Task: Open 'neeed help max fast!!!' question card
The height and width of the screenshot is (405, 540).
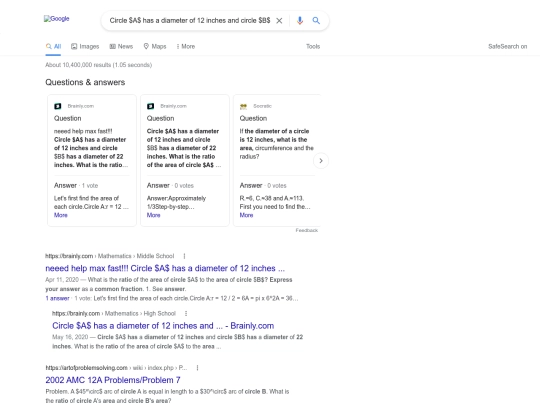Action: (91, 148)
